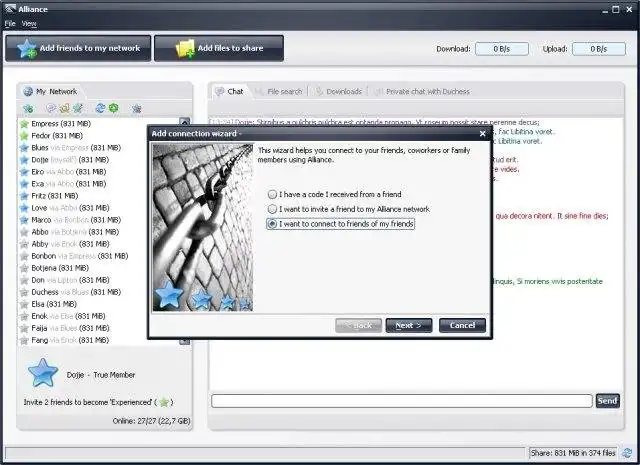The width and height of the screenshot is (640, 465).
Task: Click the Download speed field
Action: point(502,49)
